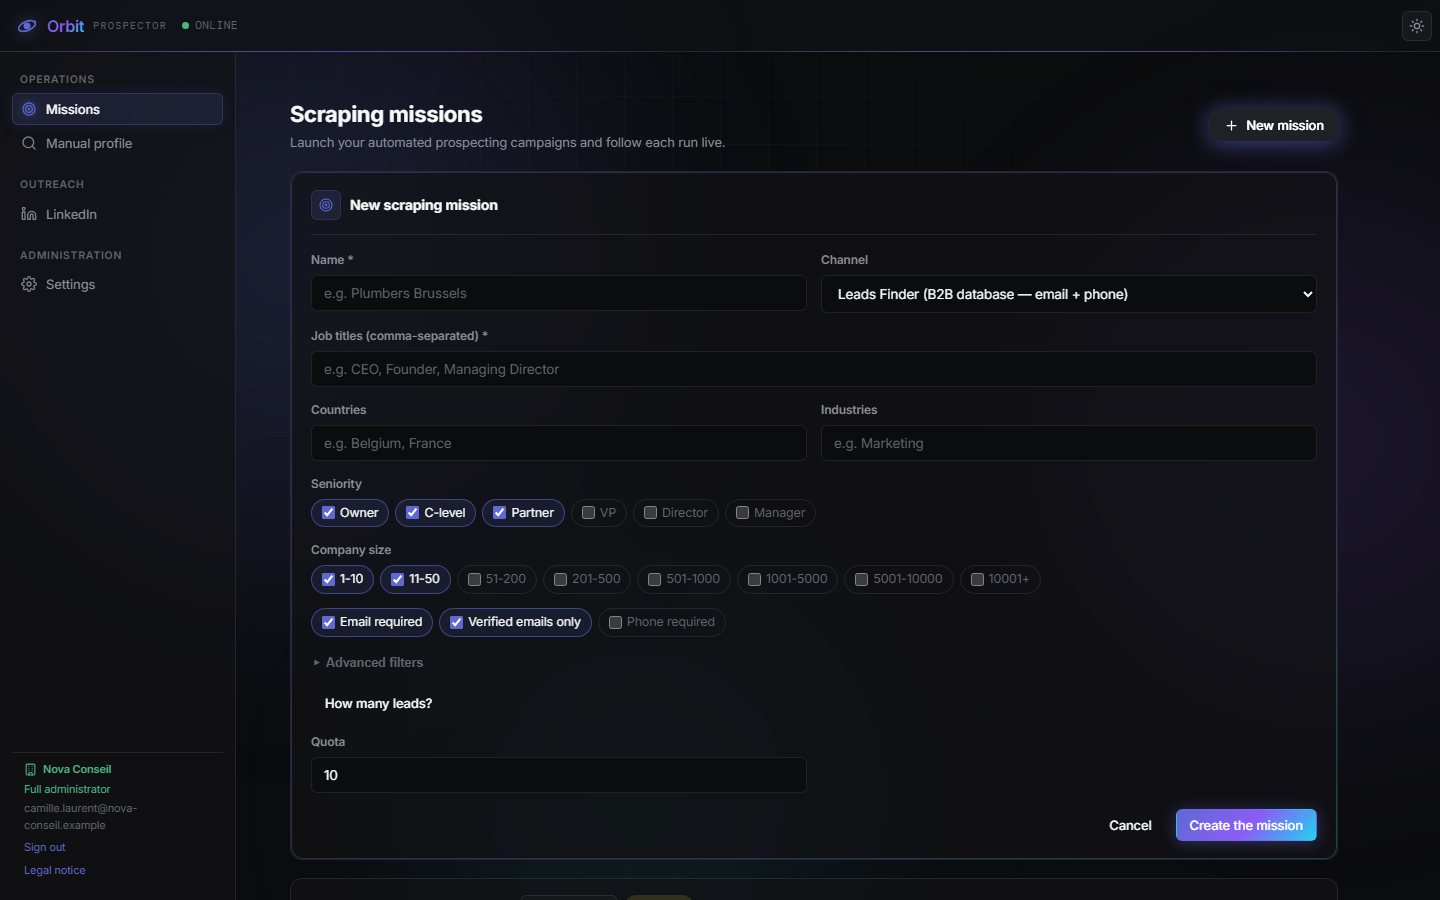Uncheck Verified emails only option
1440x900 pixels.
456,622
